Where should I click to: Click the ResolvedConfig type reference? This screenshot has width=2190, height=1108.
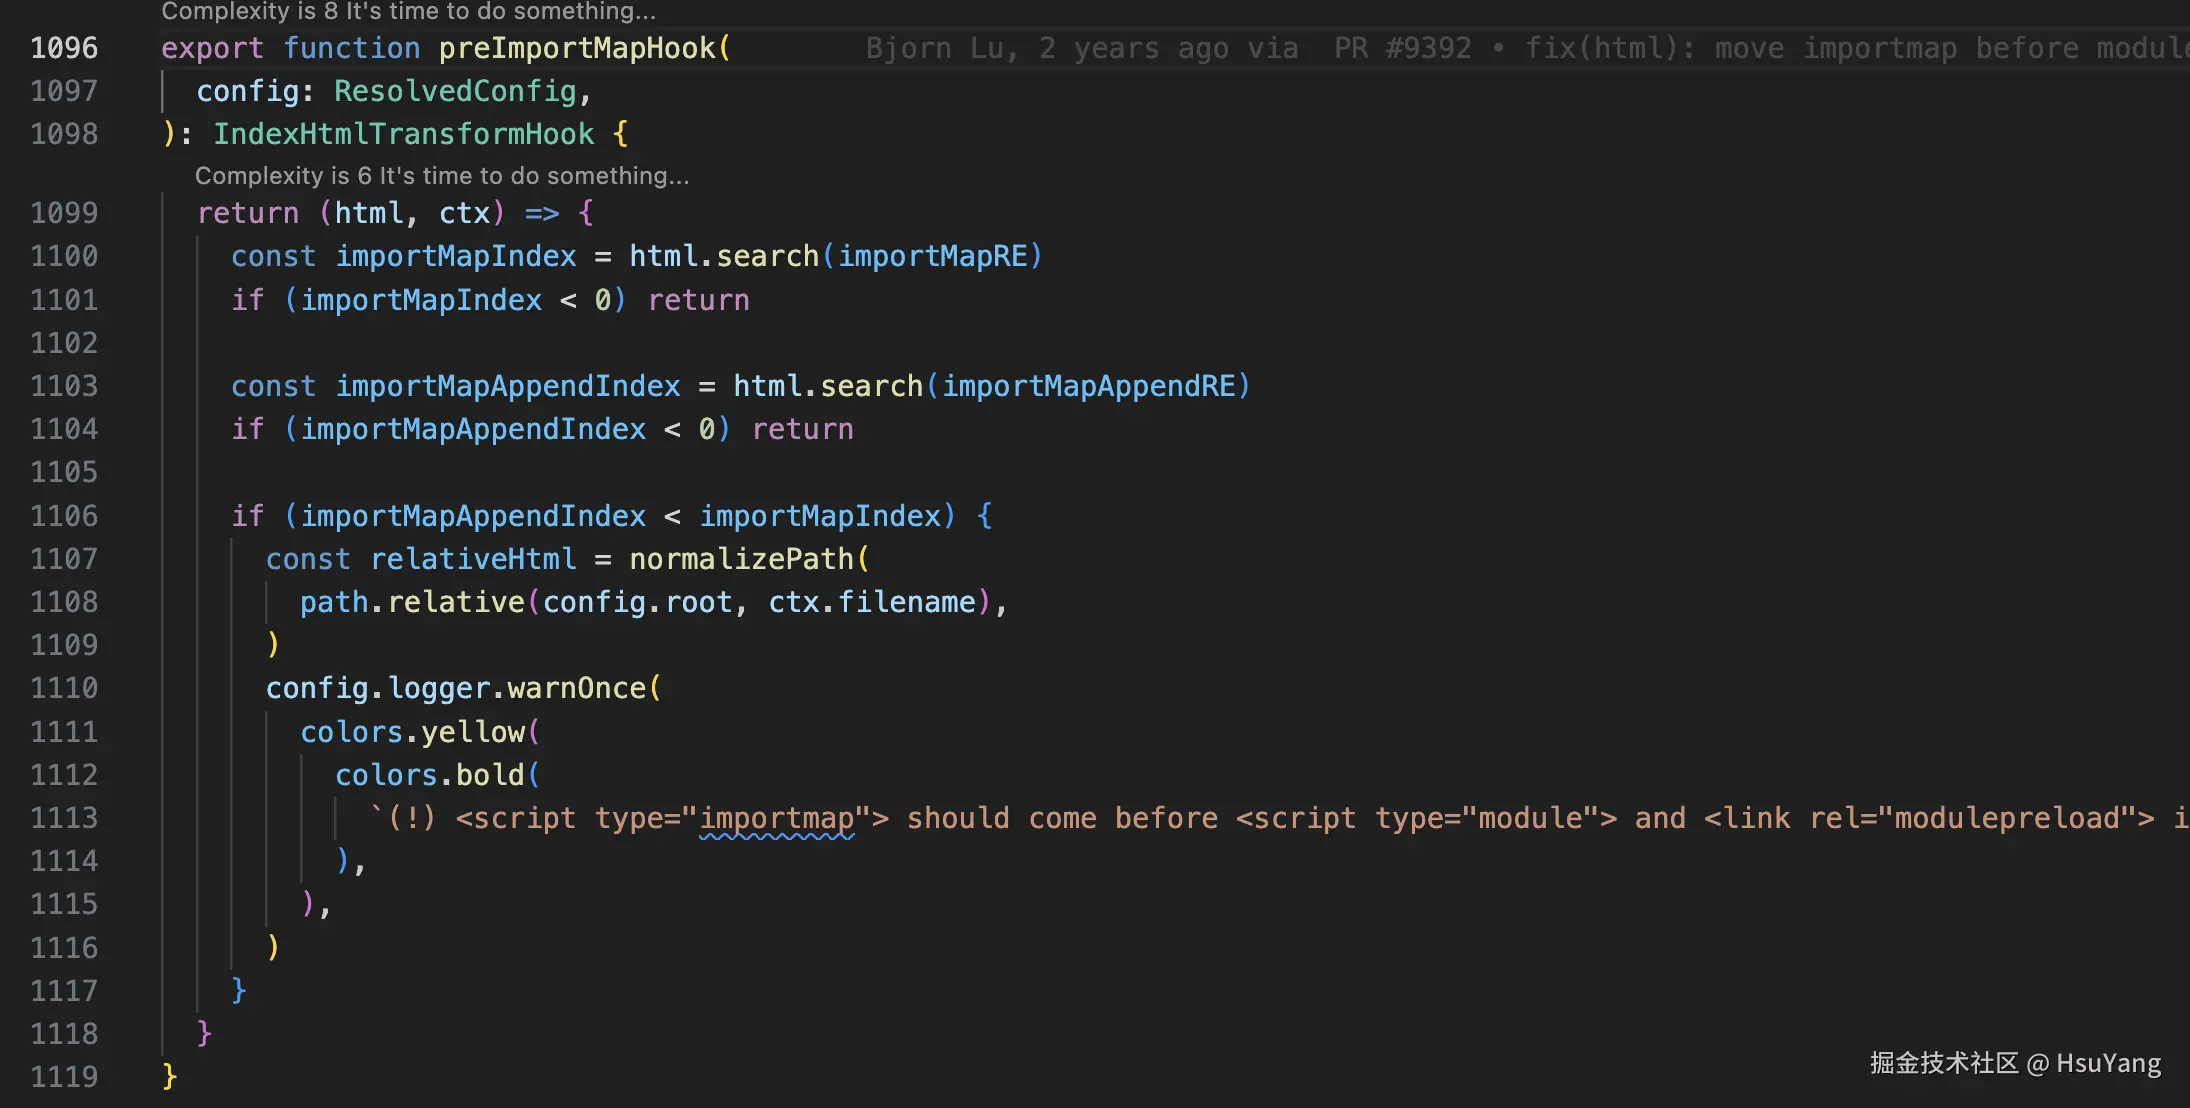tap(455, 92)
